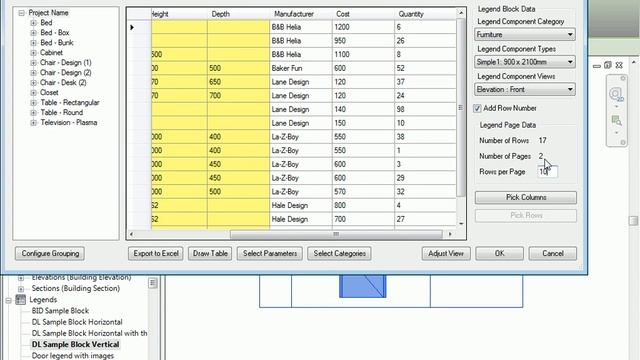
Task: Click Export to Excel button
Action: tap(156, 253)
